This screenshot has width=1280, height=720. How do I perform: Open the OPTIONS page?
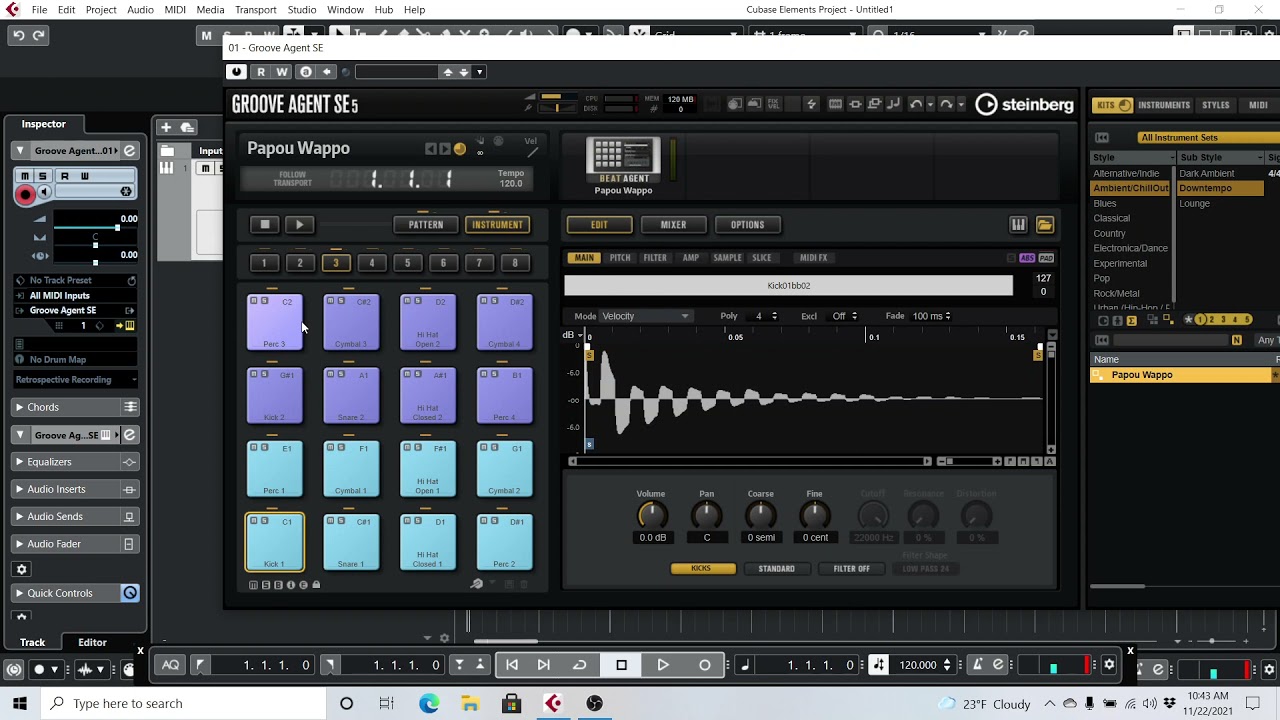pyautogui.click(x=747, y=225)
